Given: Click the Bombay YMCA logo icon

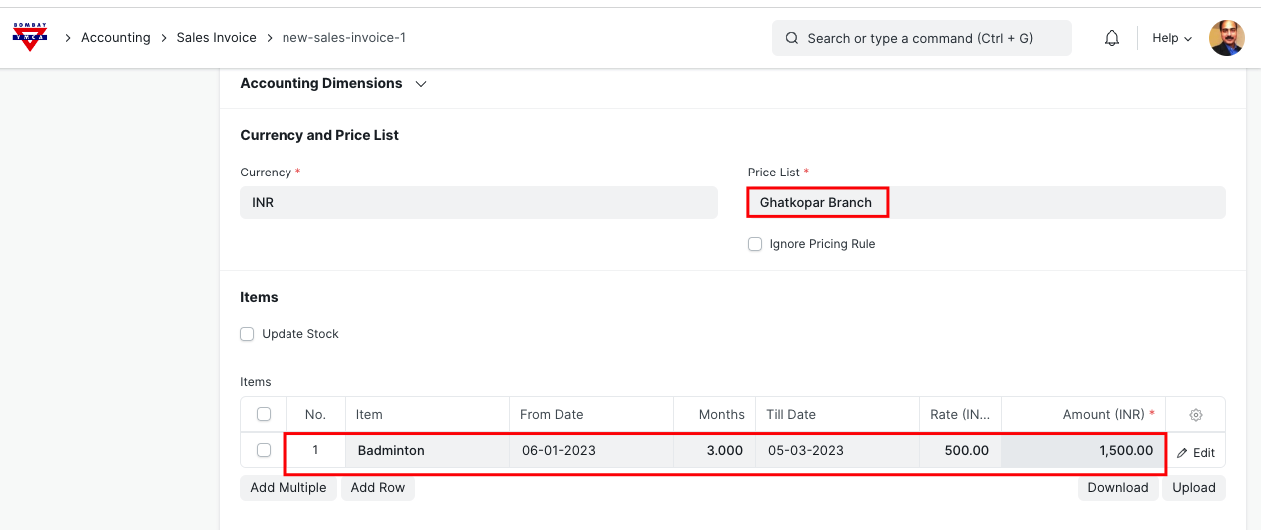Looking at the screenshot, I should [30, 37].
